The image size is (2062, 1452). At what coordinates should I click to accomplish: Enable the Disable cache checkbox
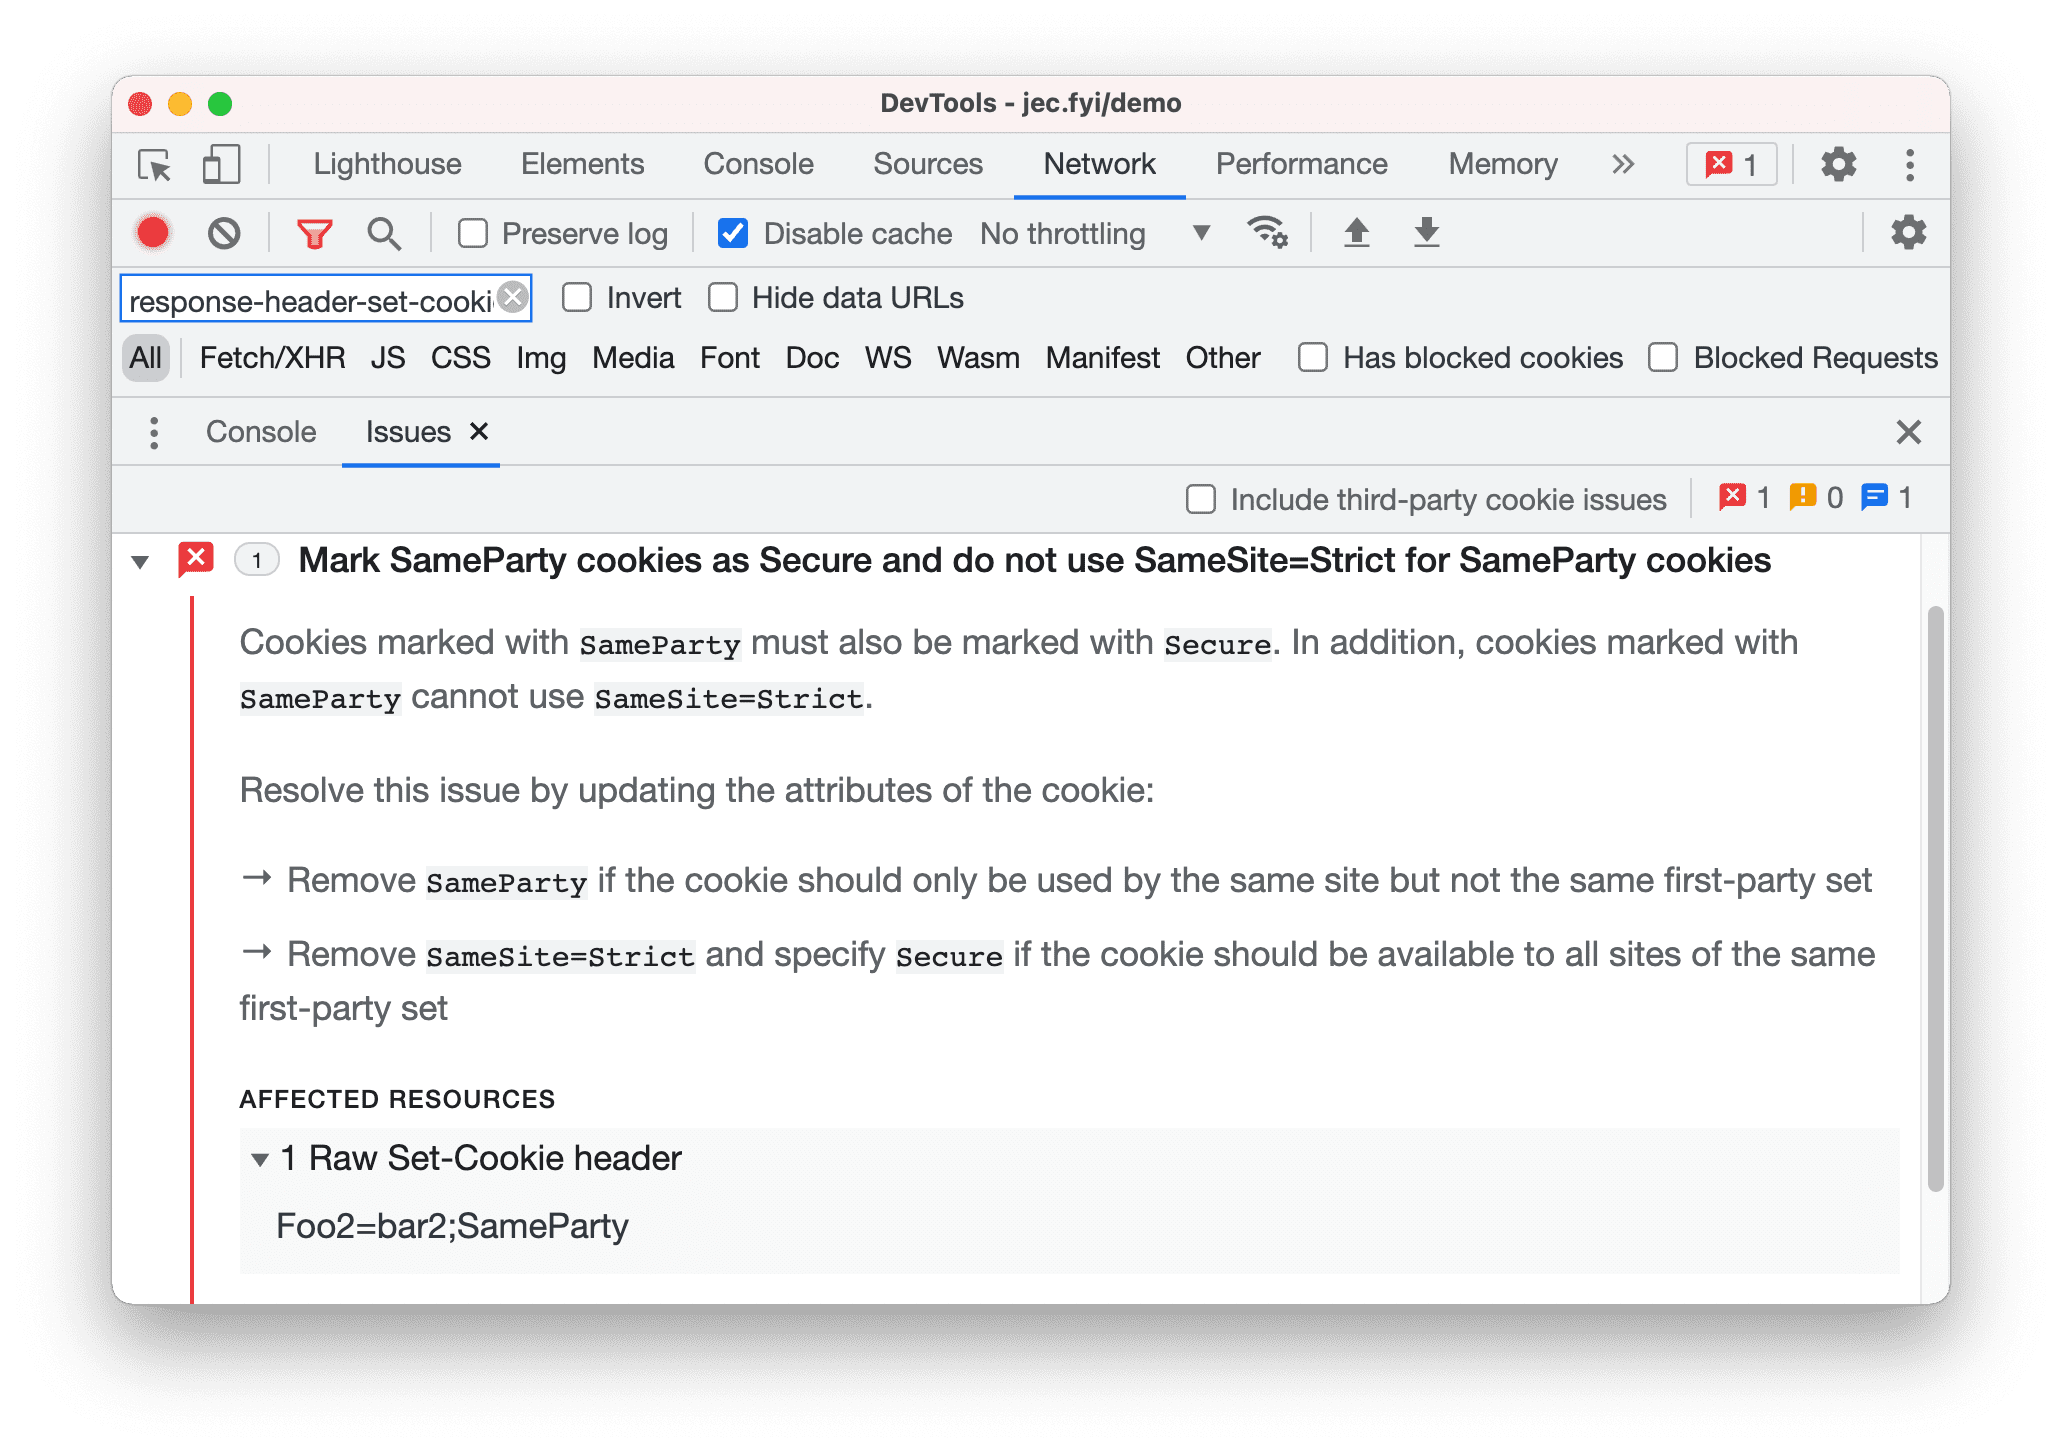732,234
